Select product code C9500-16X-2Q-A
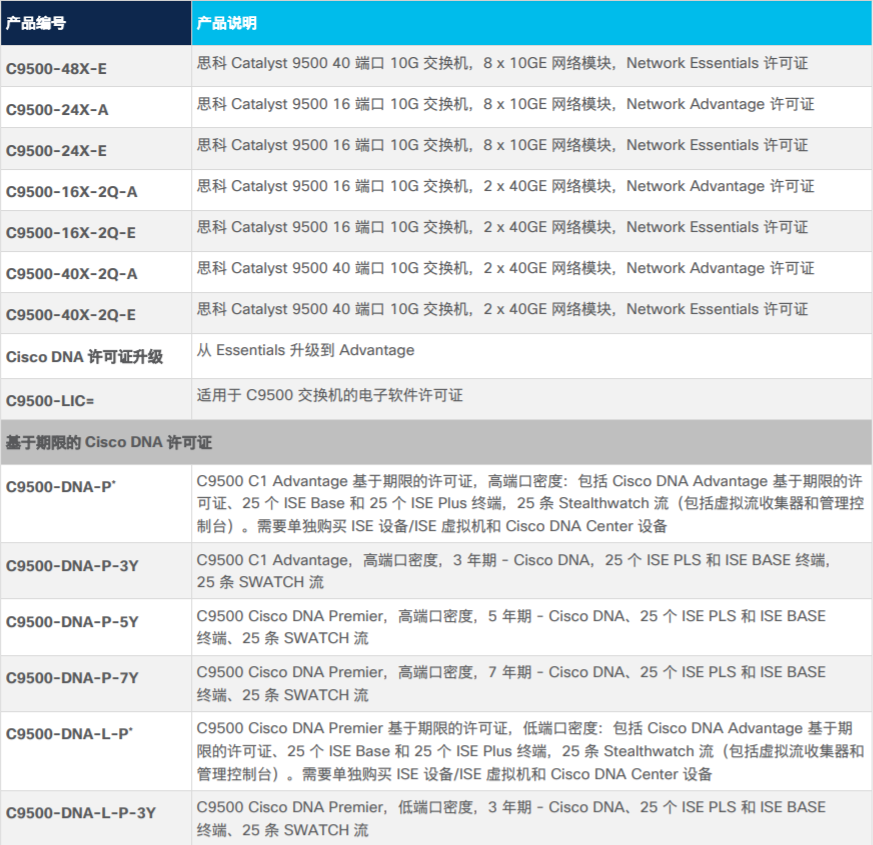Viewport: 873px width, 845px height. point(71,192)
